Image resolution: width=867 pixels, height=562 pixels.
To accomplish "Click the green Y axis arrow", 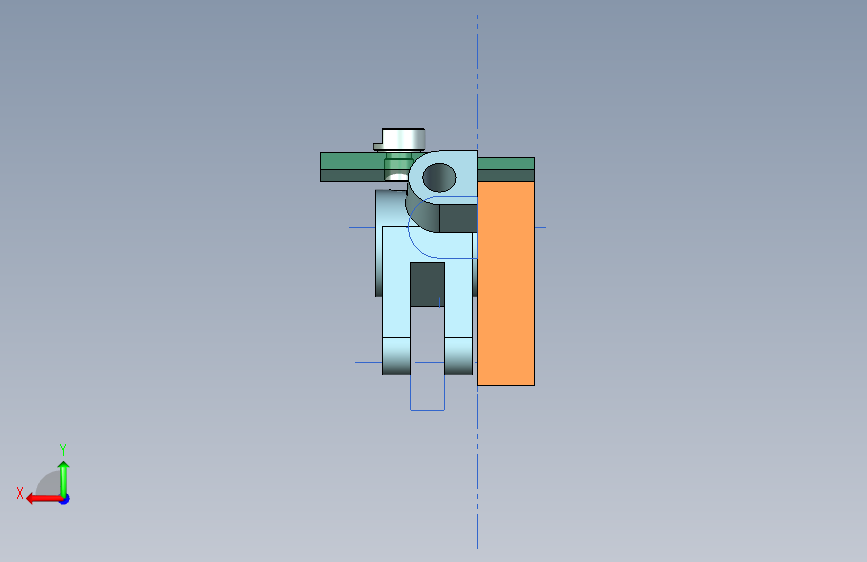I will click(64, 478).
